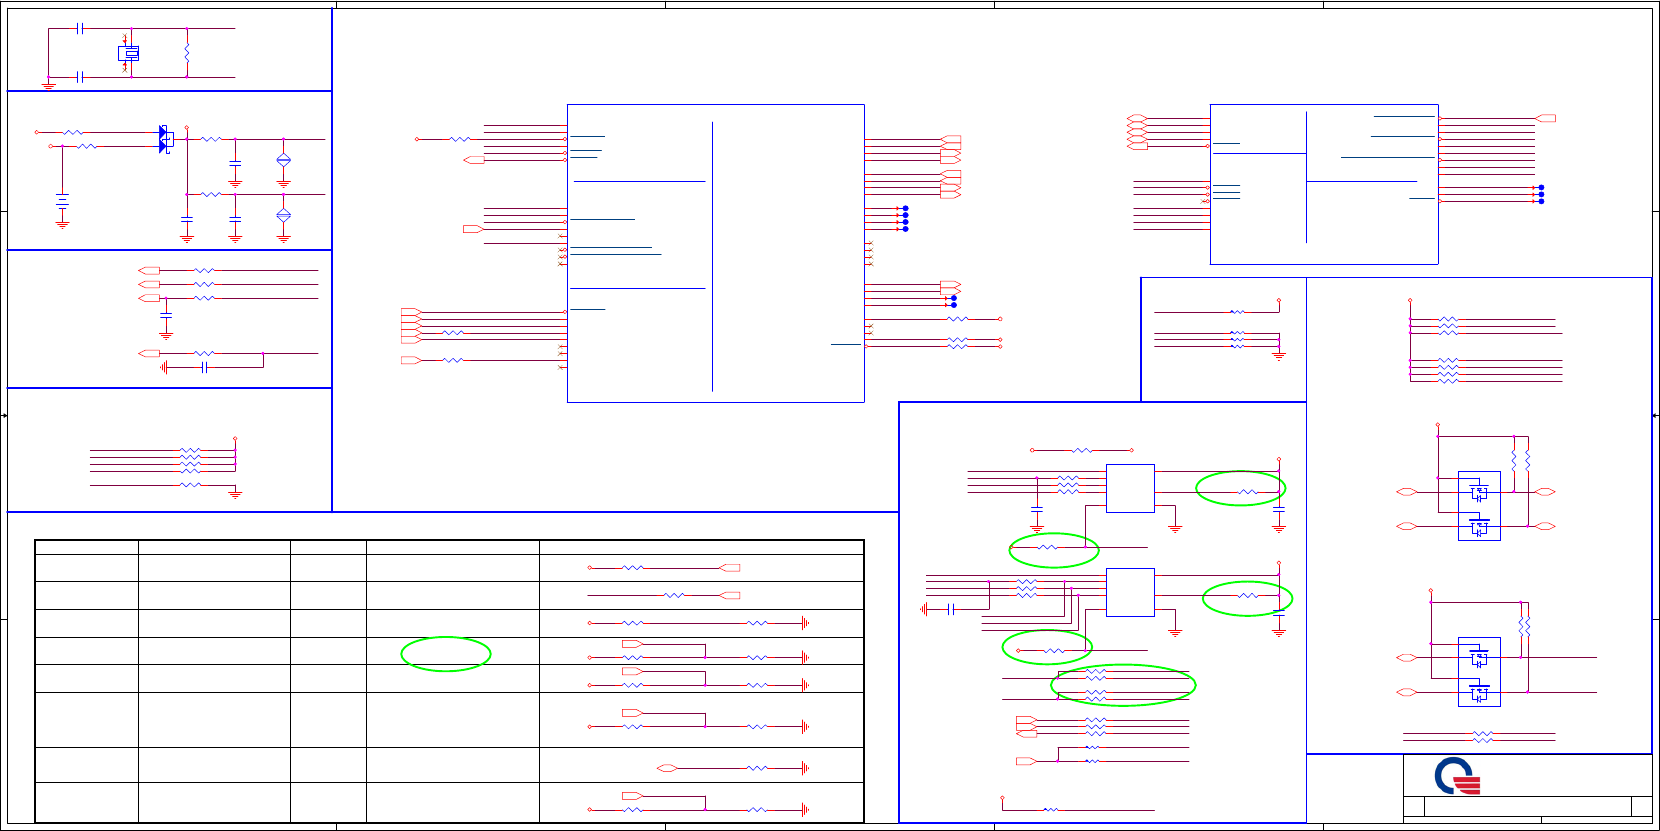
Task: Select the upper-right IC block
Action: click(1324, 184)
